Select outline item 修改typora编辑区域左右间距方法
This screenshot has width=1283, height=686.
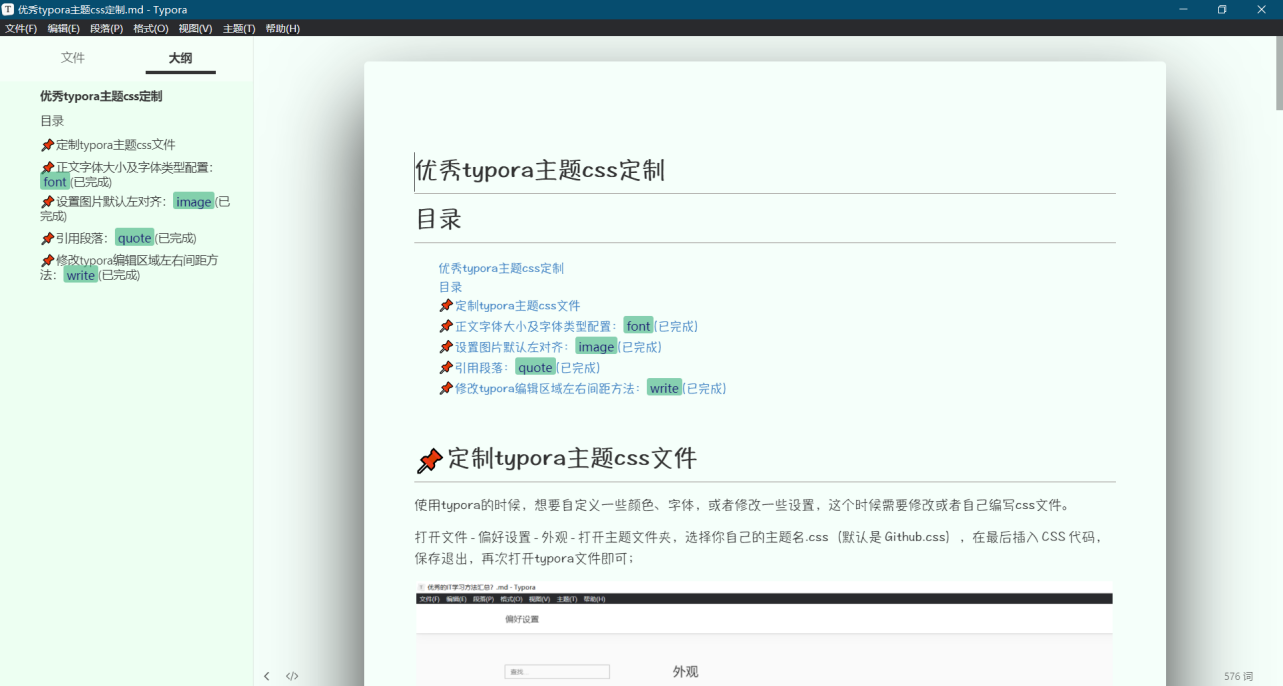click(x=129, y=267)
